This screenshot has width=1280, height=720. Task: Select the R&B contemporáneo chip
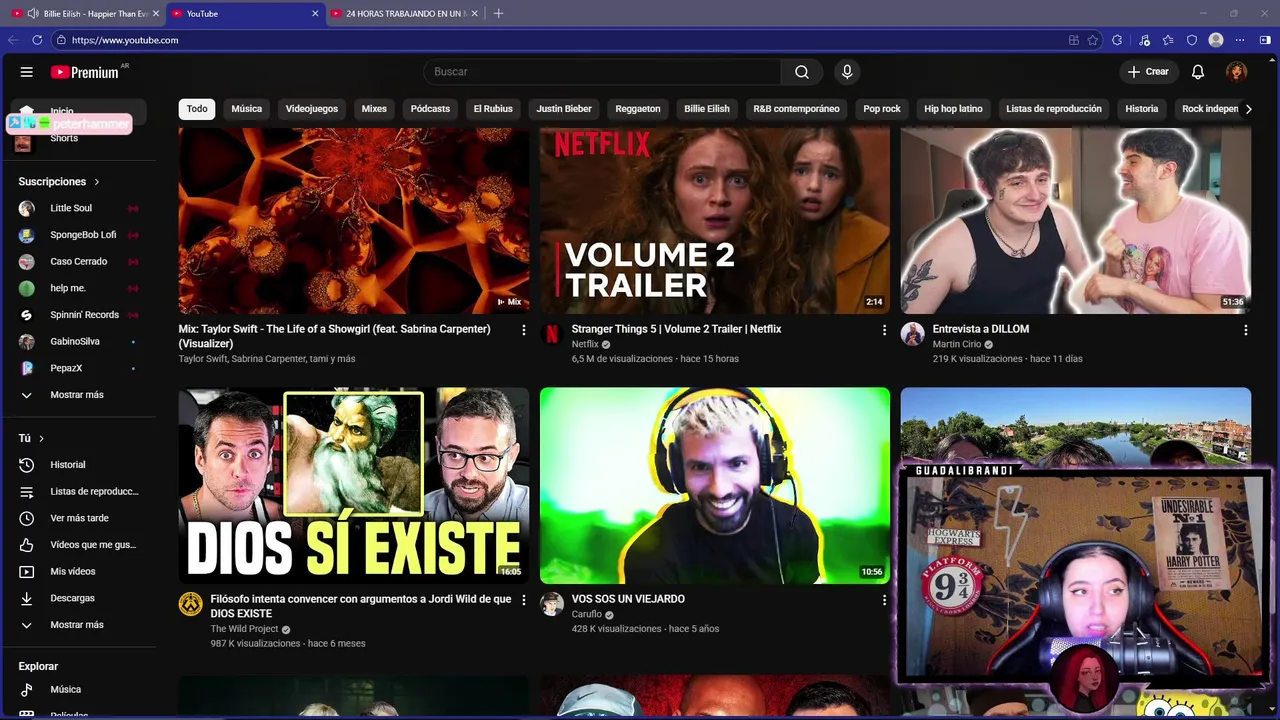(796, 109)
